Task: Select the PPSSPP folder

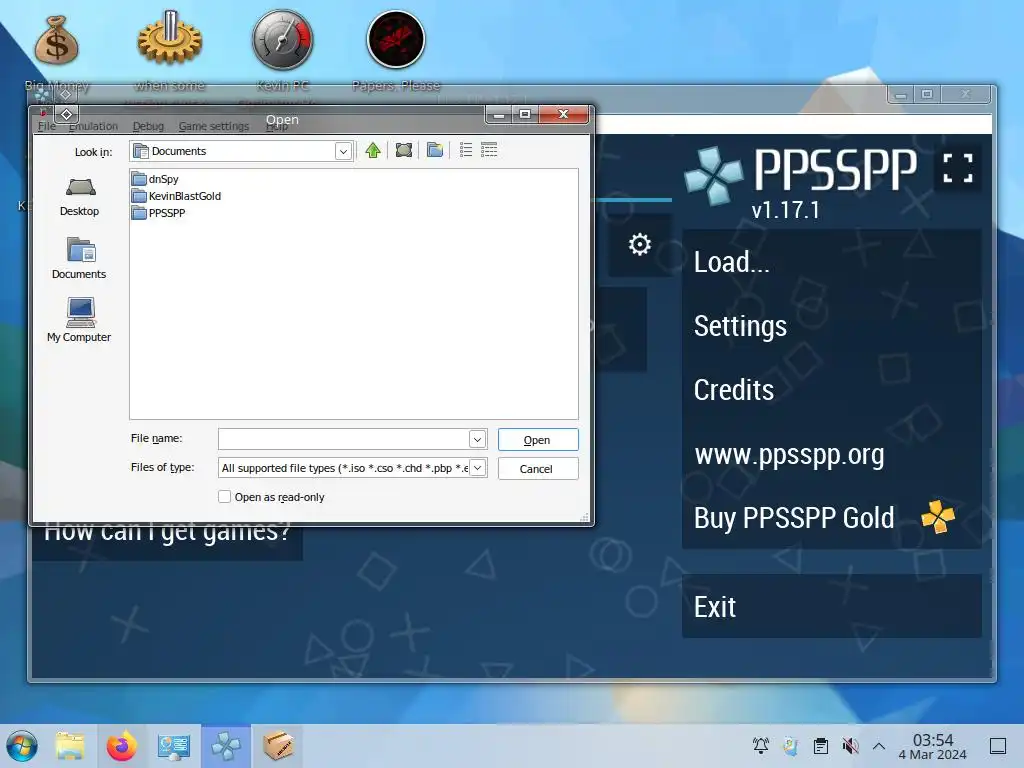Action: 159,213
